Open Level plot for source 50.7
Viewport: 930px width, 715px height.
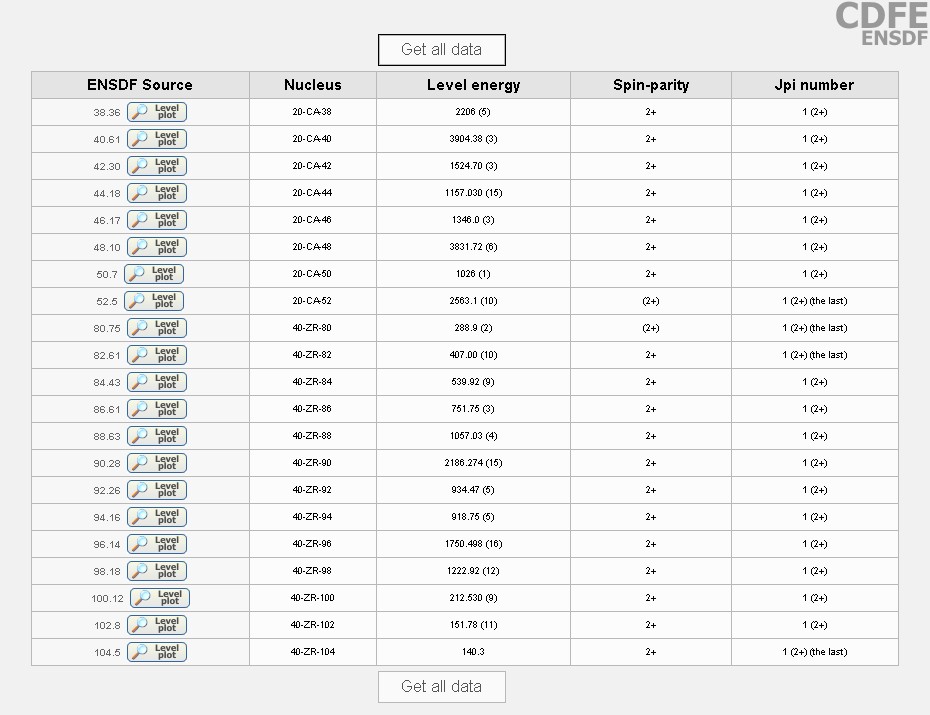click(x=154, y=274)
